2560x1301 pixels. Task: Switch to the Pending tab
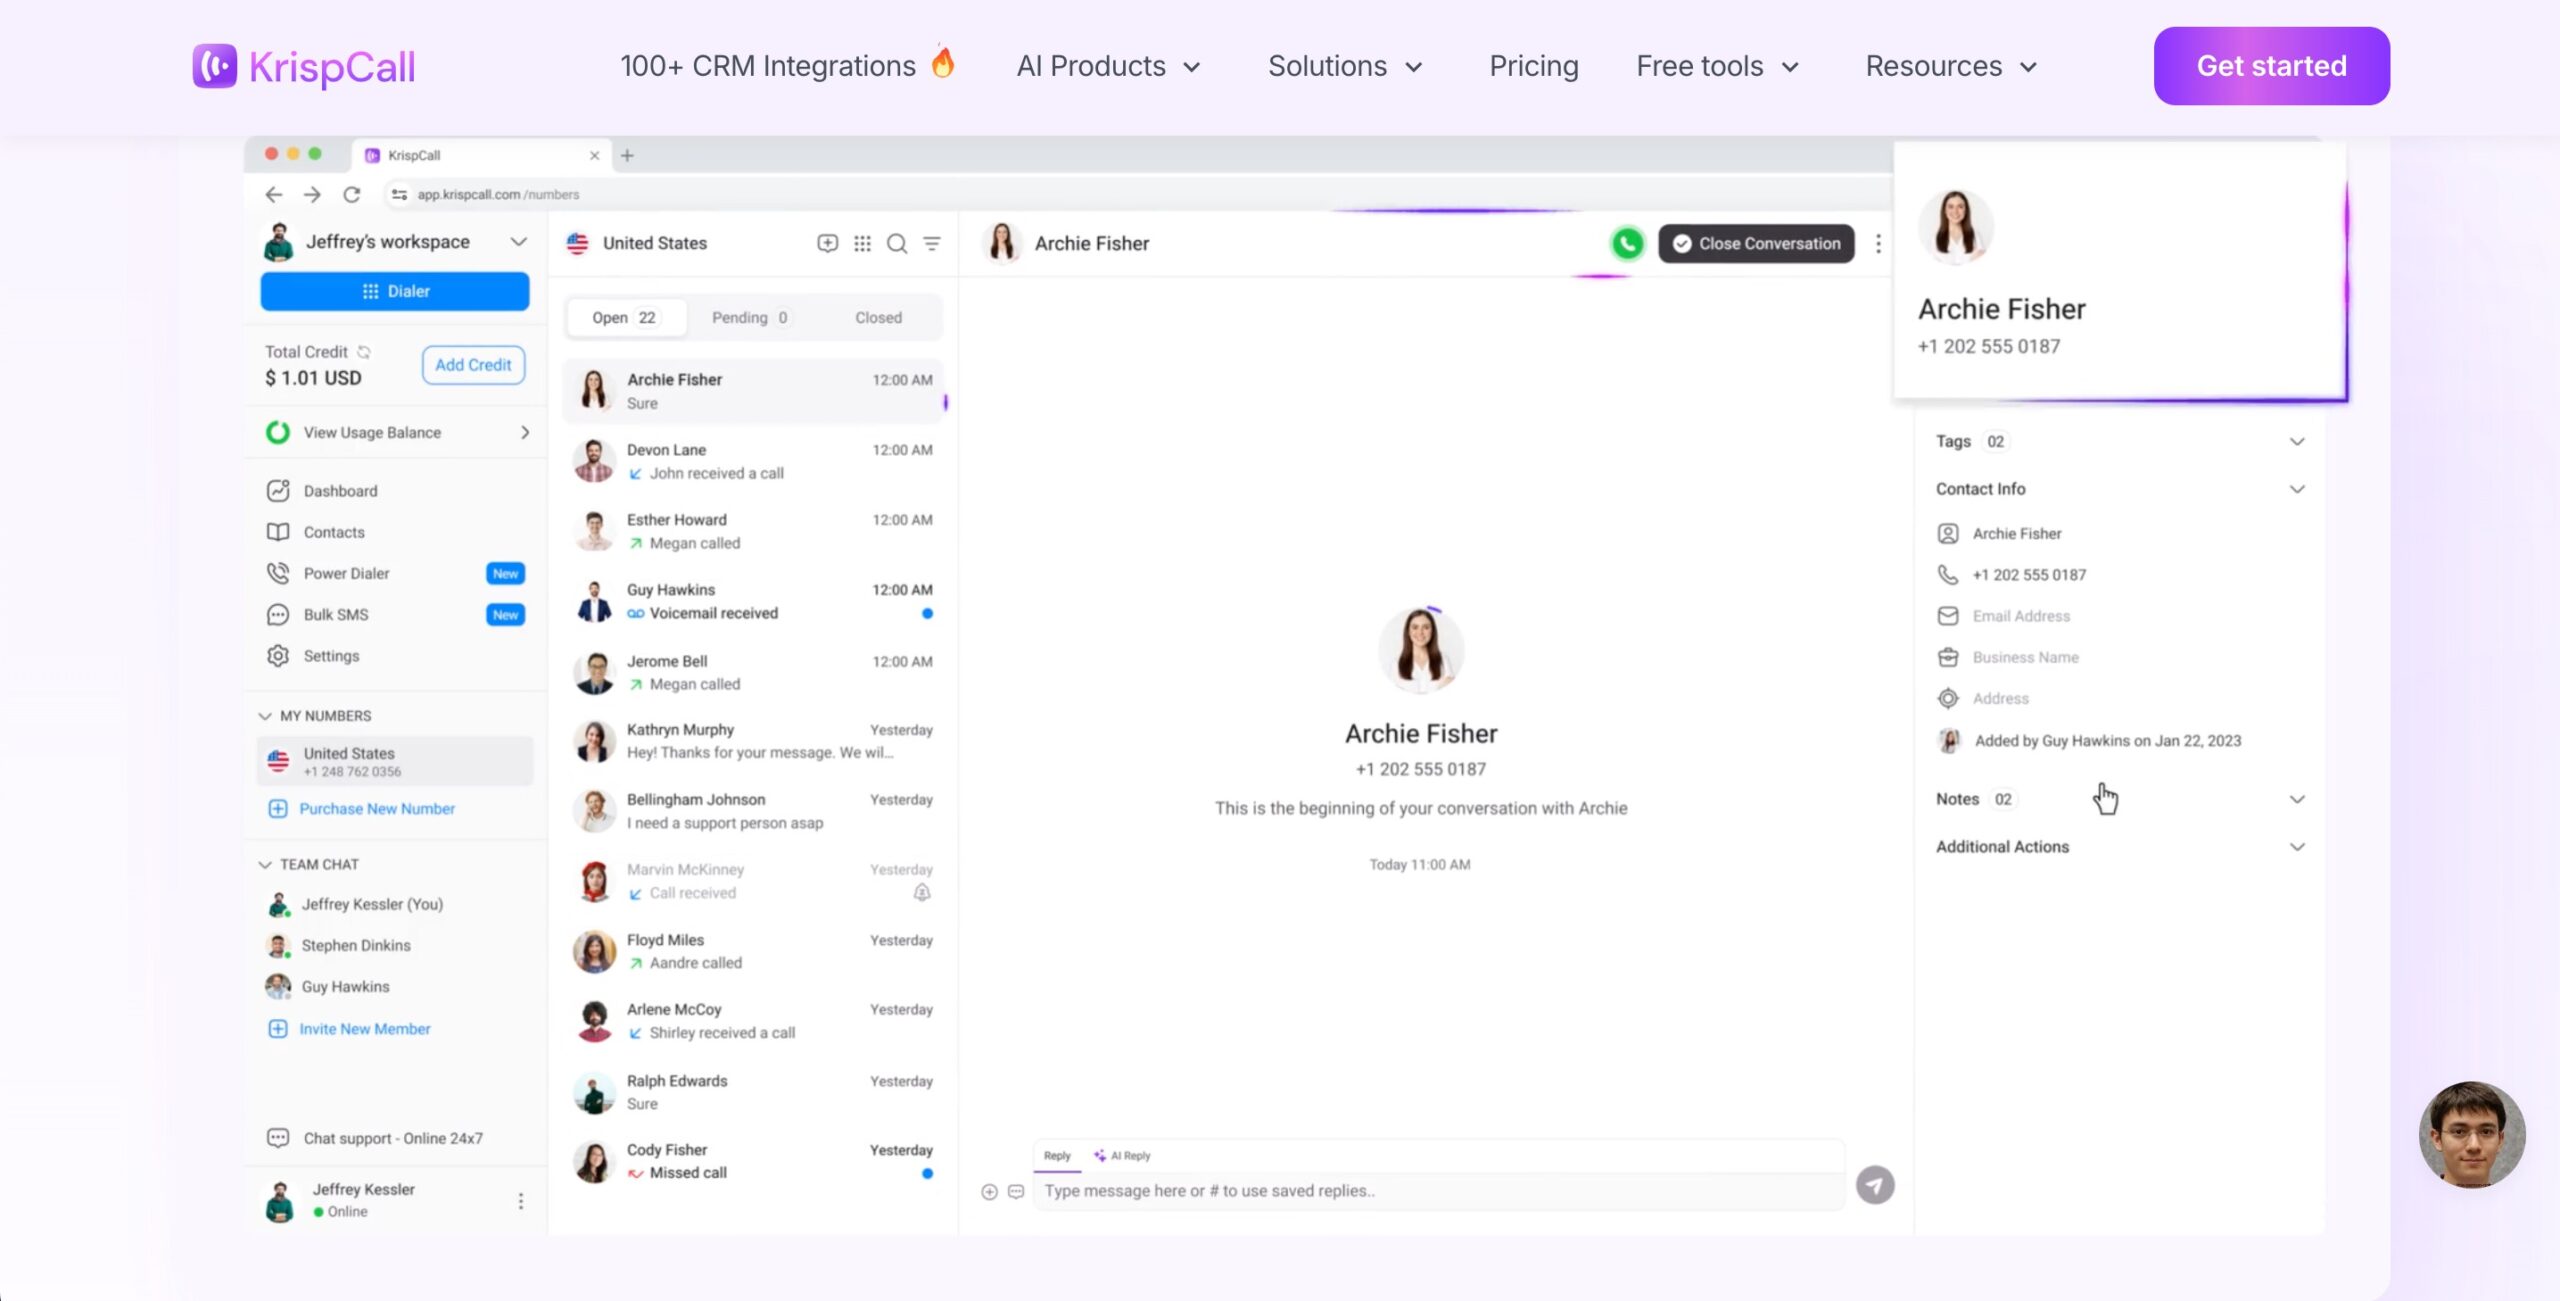[749, 317]
